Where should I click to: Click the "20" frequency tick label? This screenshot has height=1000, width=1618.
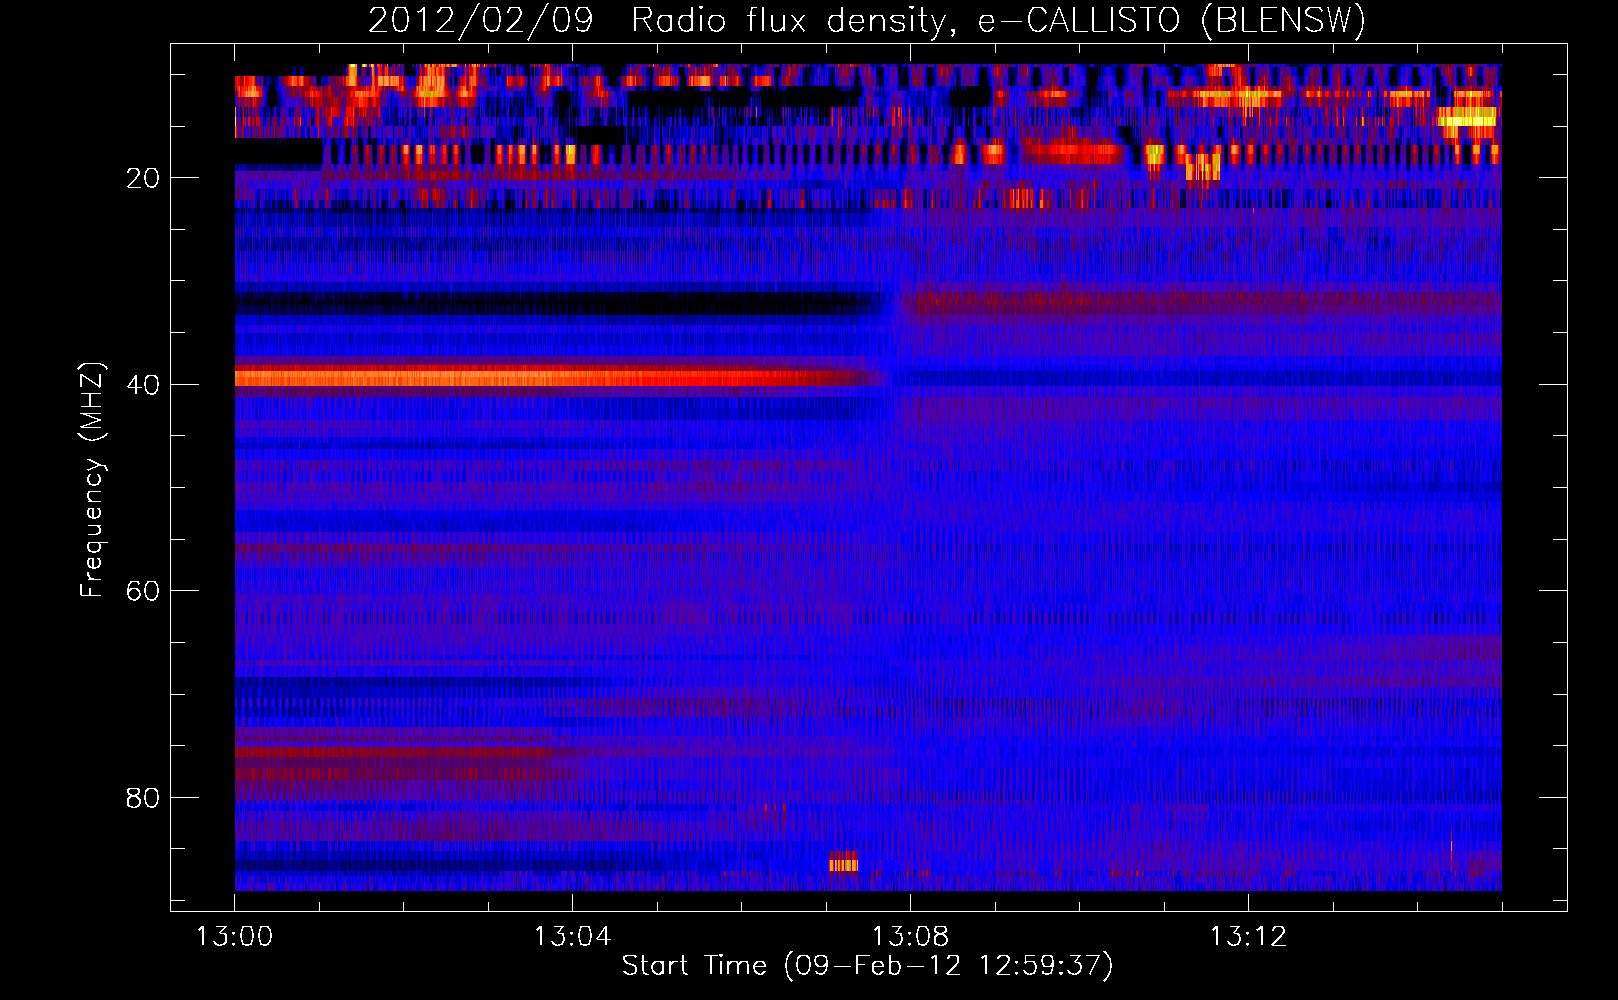pyautogui.click(x=143, y=178)
